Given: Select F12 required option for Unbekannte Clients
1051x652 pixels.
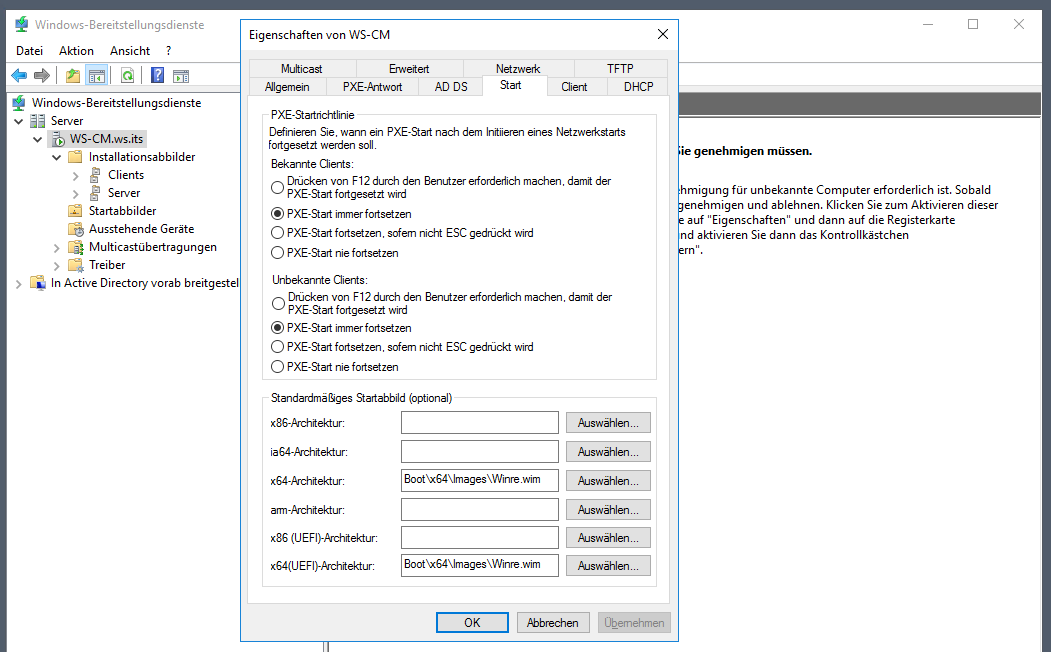Looking at the screenshot, I should (x=277, y=304).
